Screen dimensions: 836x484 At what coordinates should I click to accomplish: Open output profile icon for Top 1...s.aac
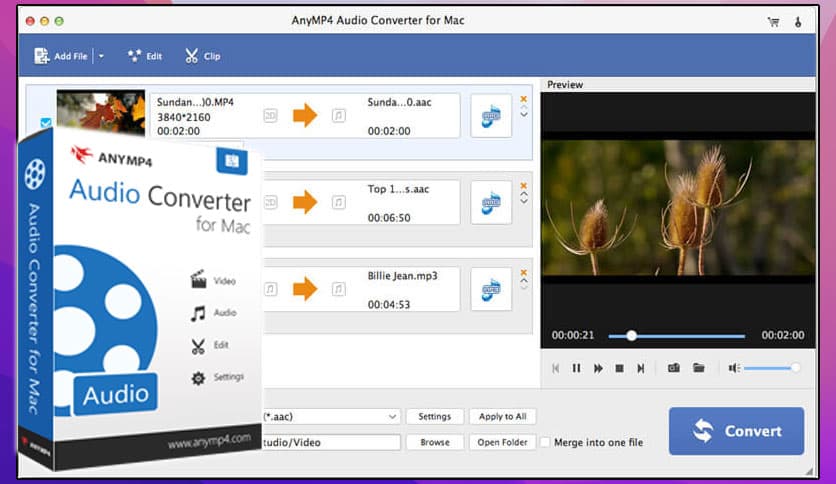[x=491, y=203]
